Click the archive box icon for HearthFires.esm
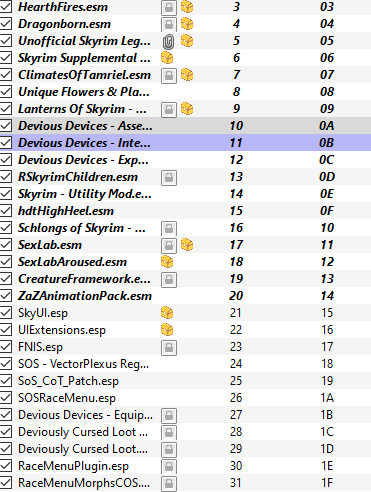This screenshot has height=492, width=371. click(x=187, y=7)
